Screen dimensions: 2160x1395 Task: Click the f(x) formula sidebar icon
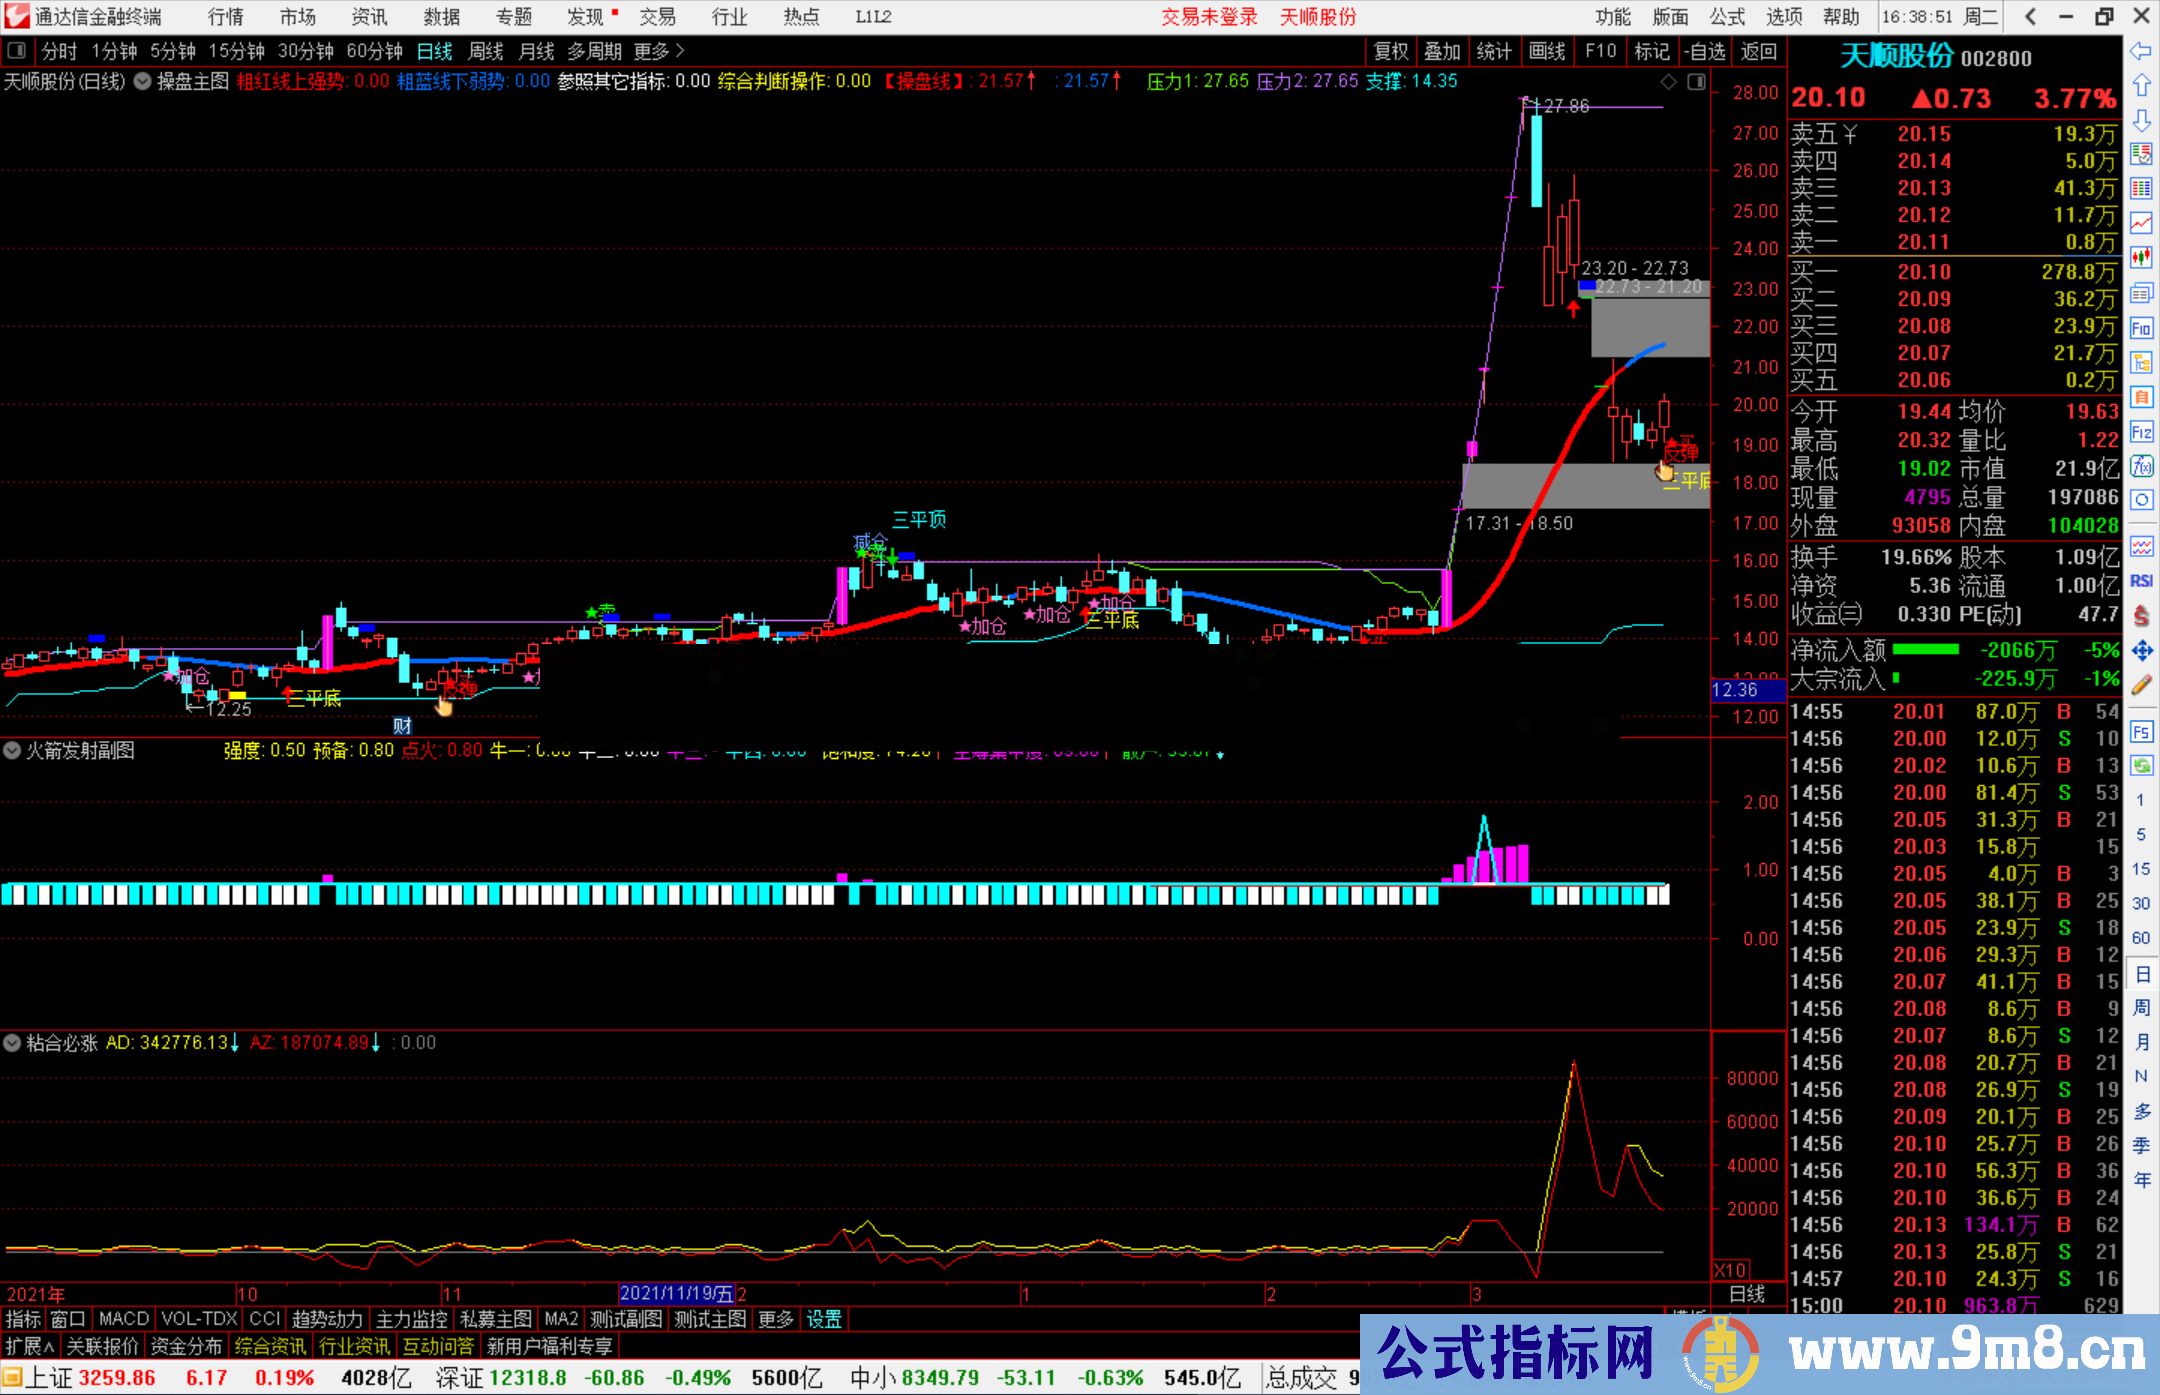2141,466
